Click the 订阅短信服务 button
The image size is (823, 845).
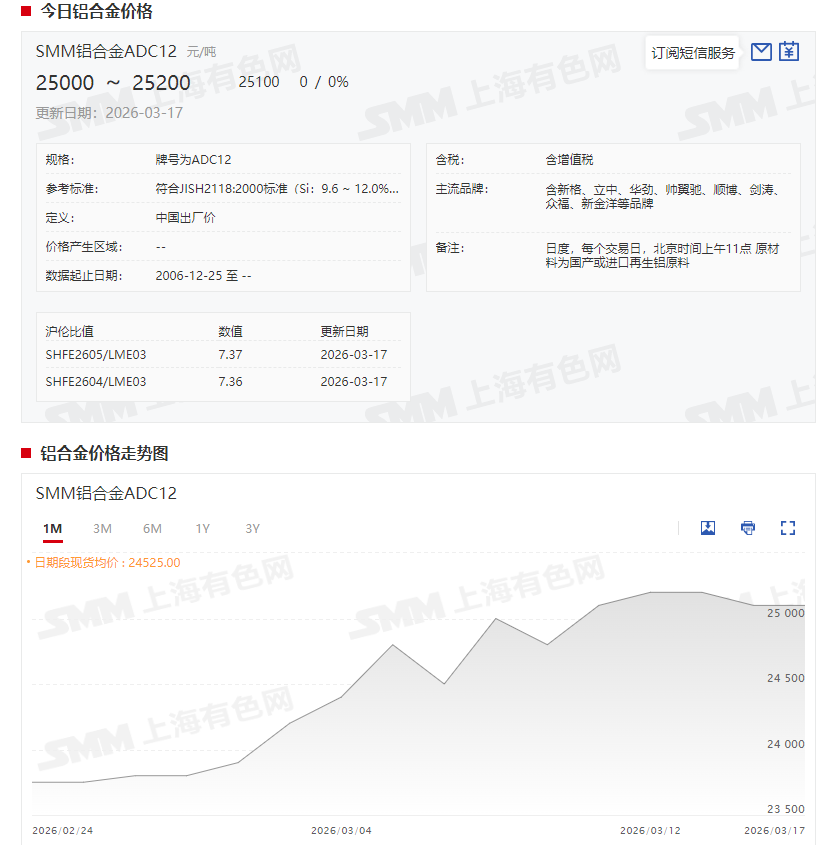pos(693,53)
